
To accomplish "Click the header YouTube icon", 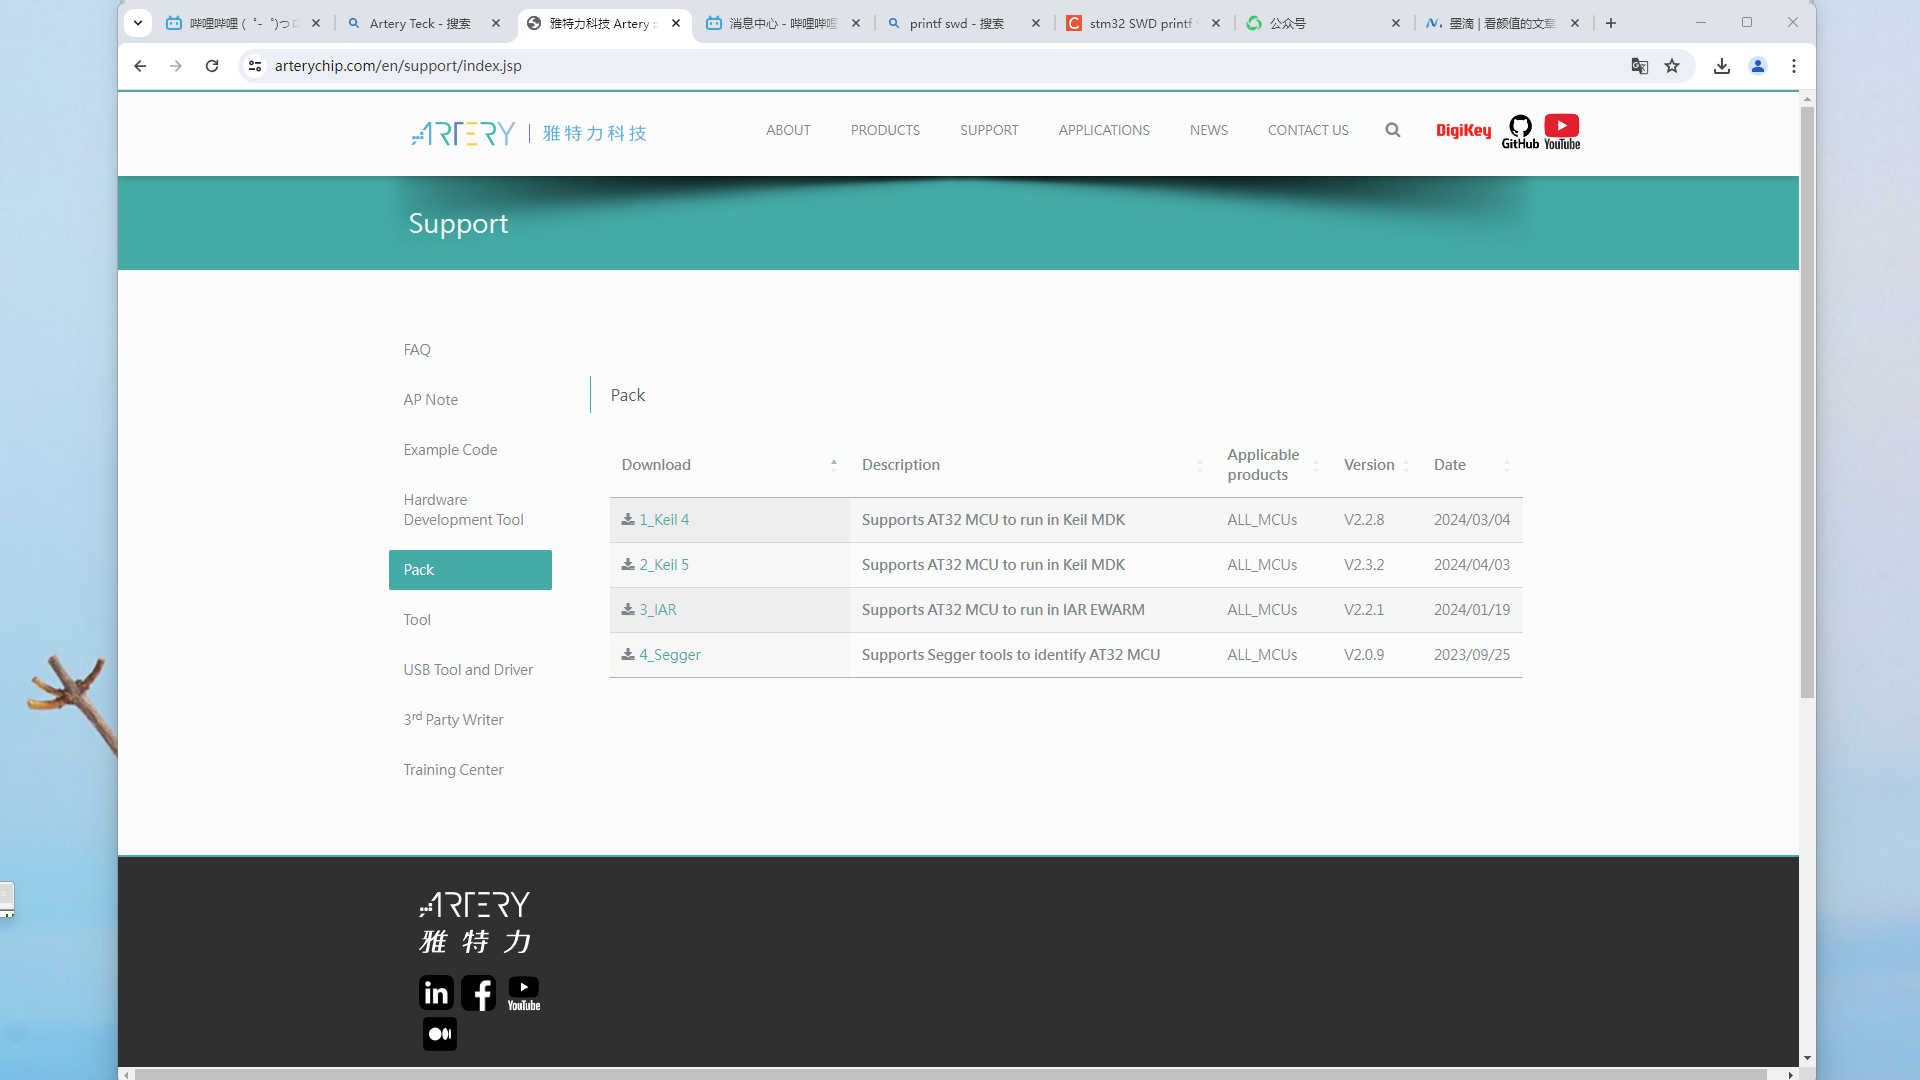I will pos(1562,131).
